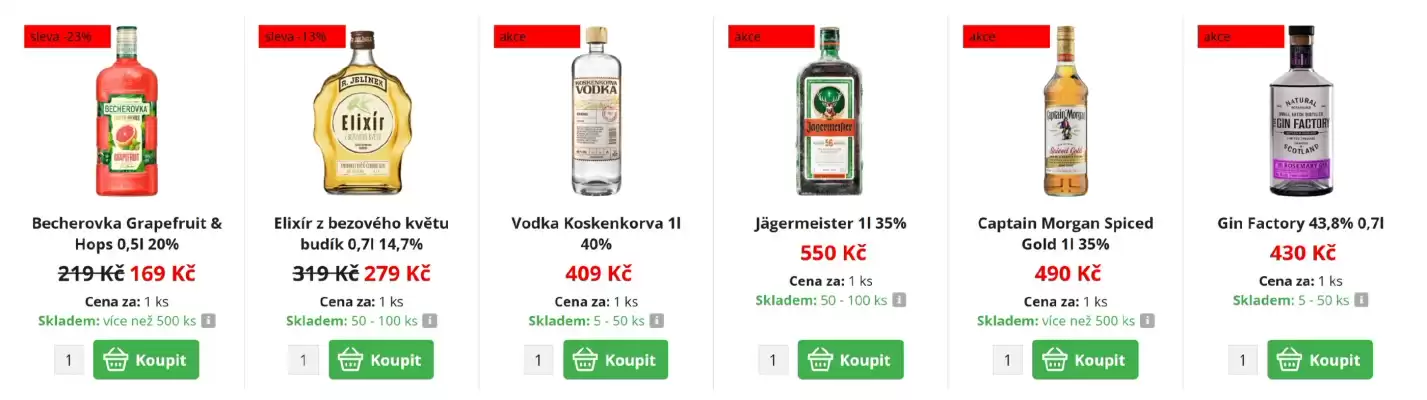Click stock info icon for Becherovka Grapefruit
The image size is (1427, 400).
point(209,321)
